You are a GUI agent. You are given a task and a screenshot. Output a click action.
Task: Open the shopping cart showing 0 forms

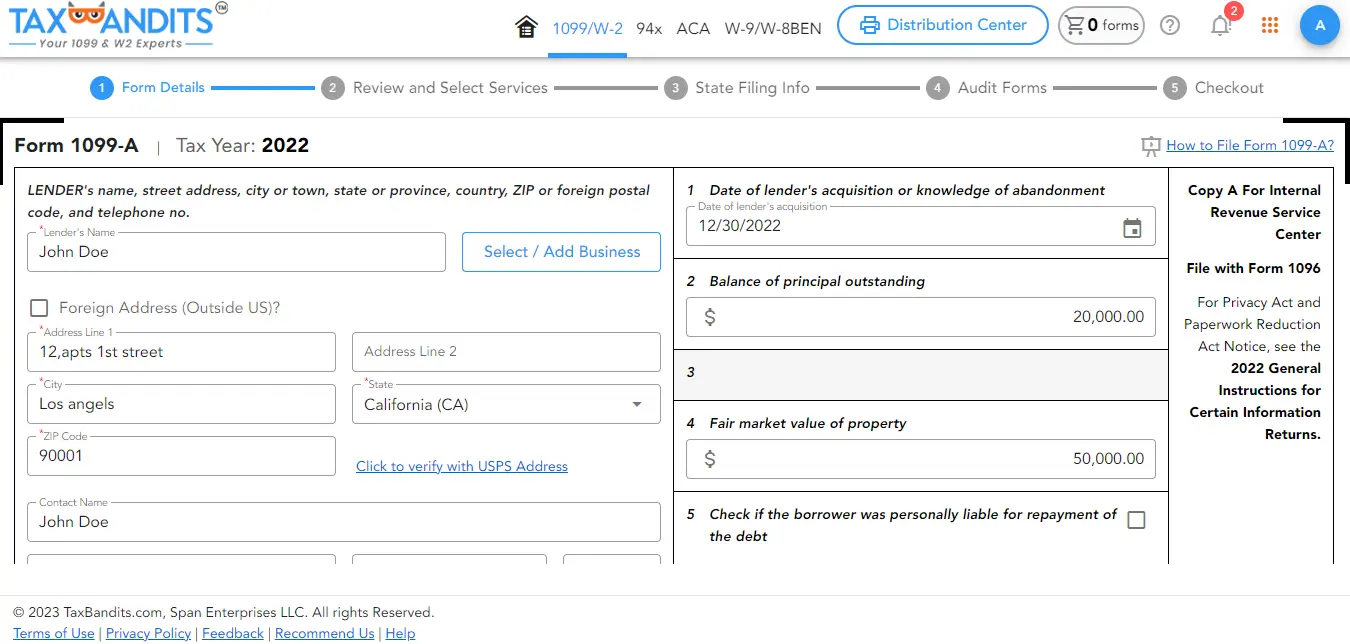click(x=1100, y=26)
